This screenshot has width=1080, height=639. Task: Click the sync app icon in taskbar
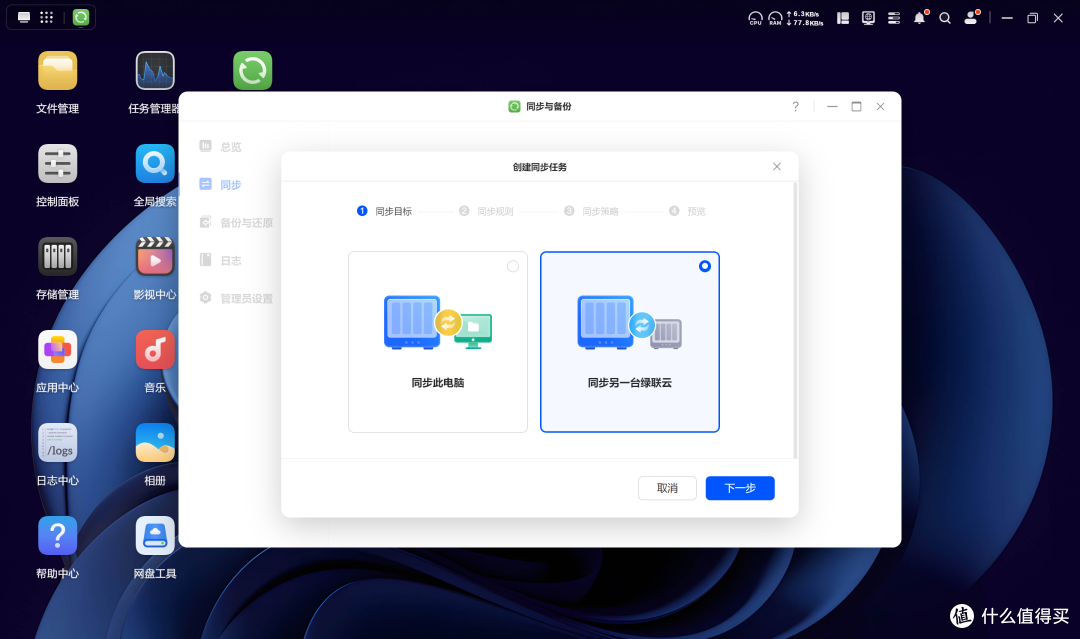tap(81, 17)
